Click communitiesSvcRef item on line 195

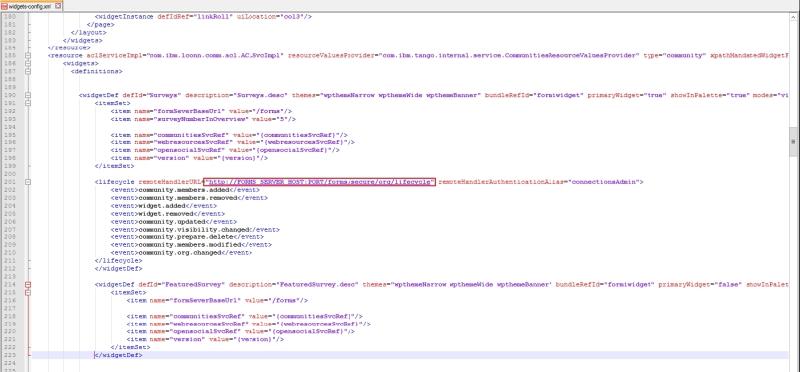click(229, 135)
